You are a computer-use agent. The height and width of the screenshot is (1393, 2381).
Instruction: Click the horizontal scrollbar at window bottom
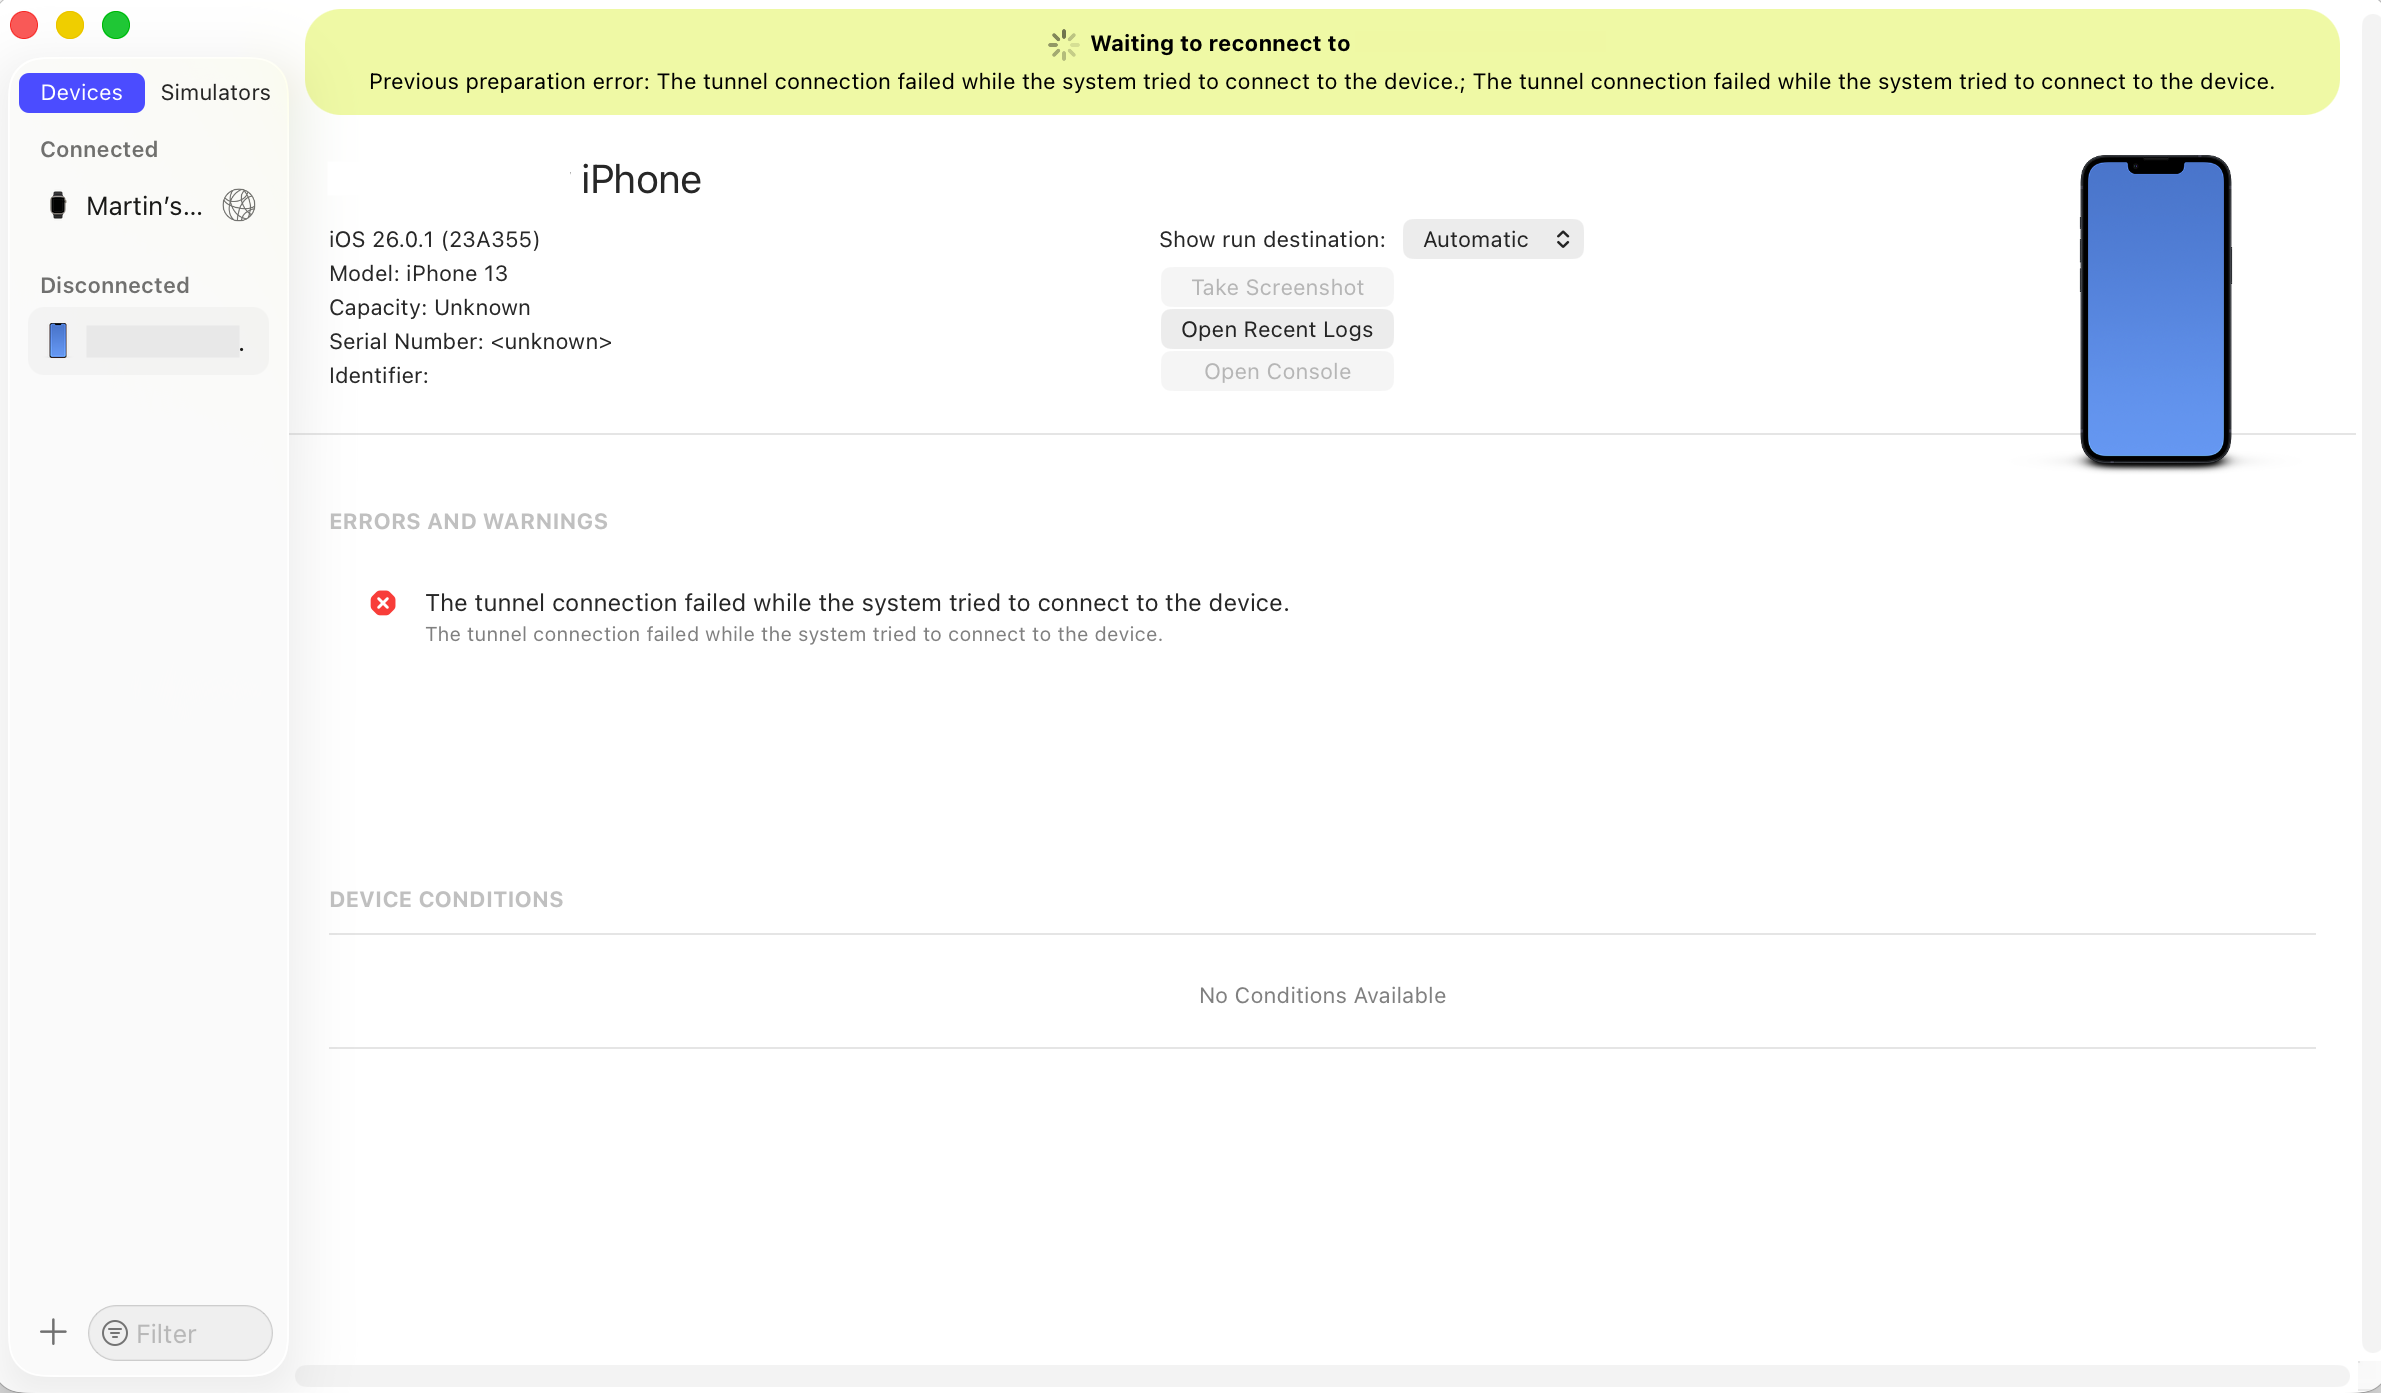(1320, 1376)
